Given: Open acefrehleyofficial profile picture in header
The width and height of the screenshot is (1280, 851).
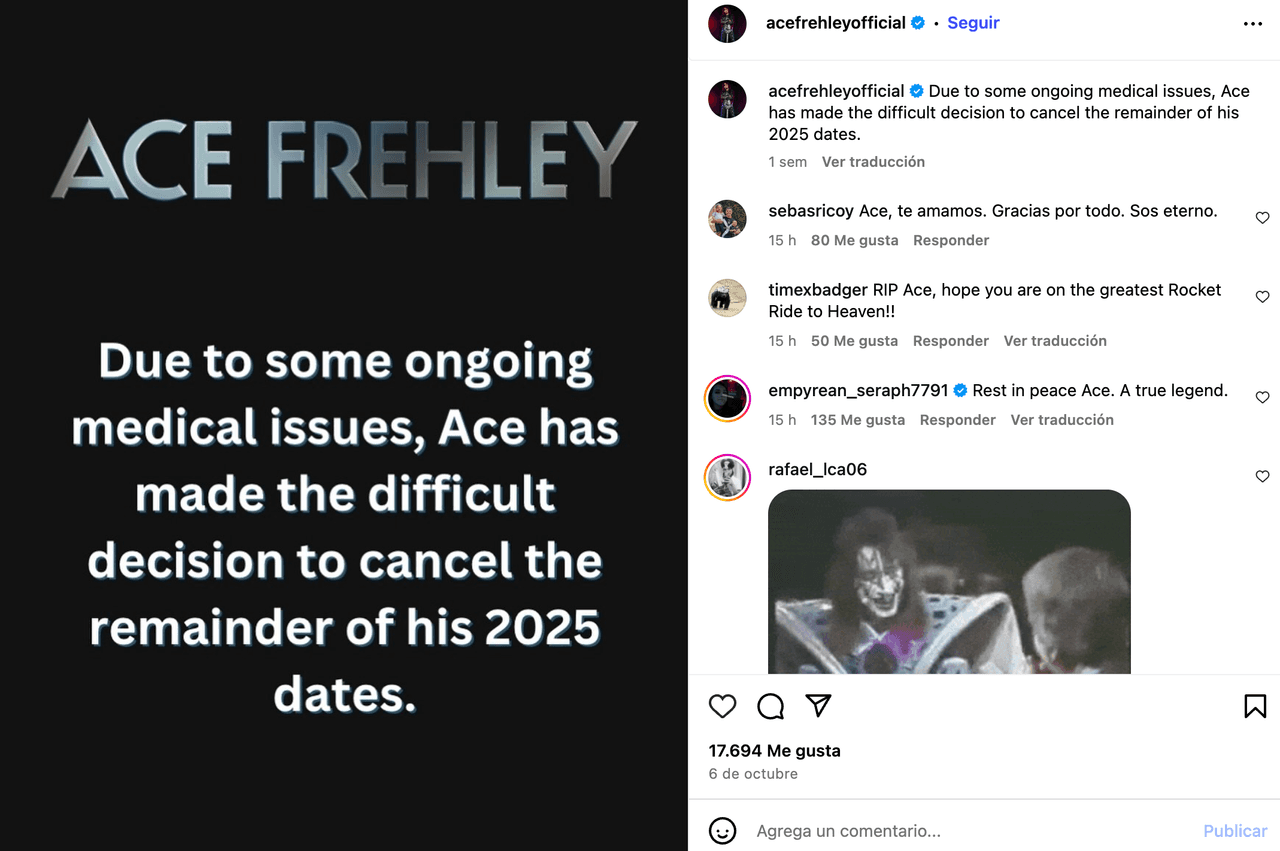Looking at the screenshot, I should click(727, 24).
